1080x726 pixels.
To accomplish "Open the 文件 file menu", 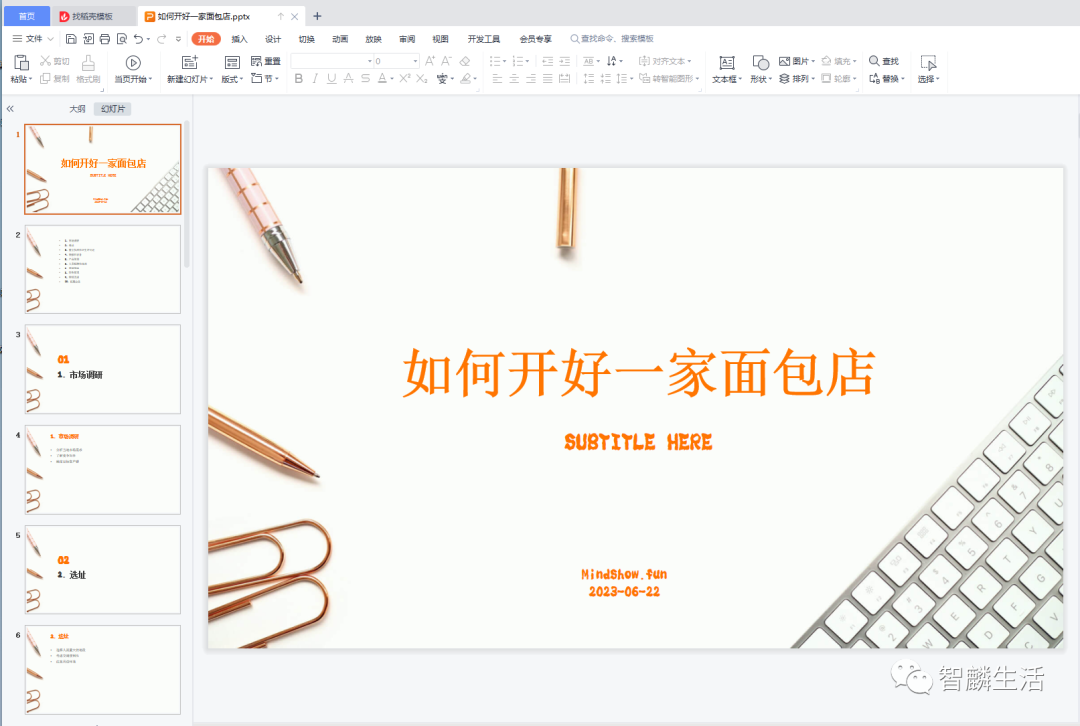I will click(34, 39).
